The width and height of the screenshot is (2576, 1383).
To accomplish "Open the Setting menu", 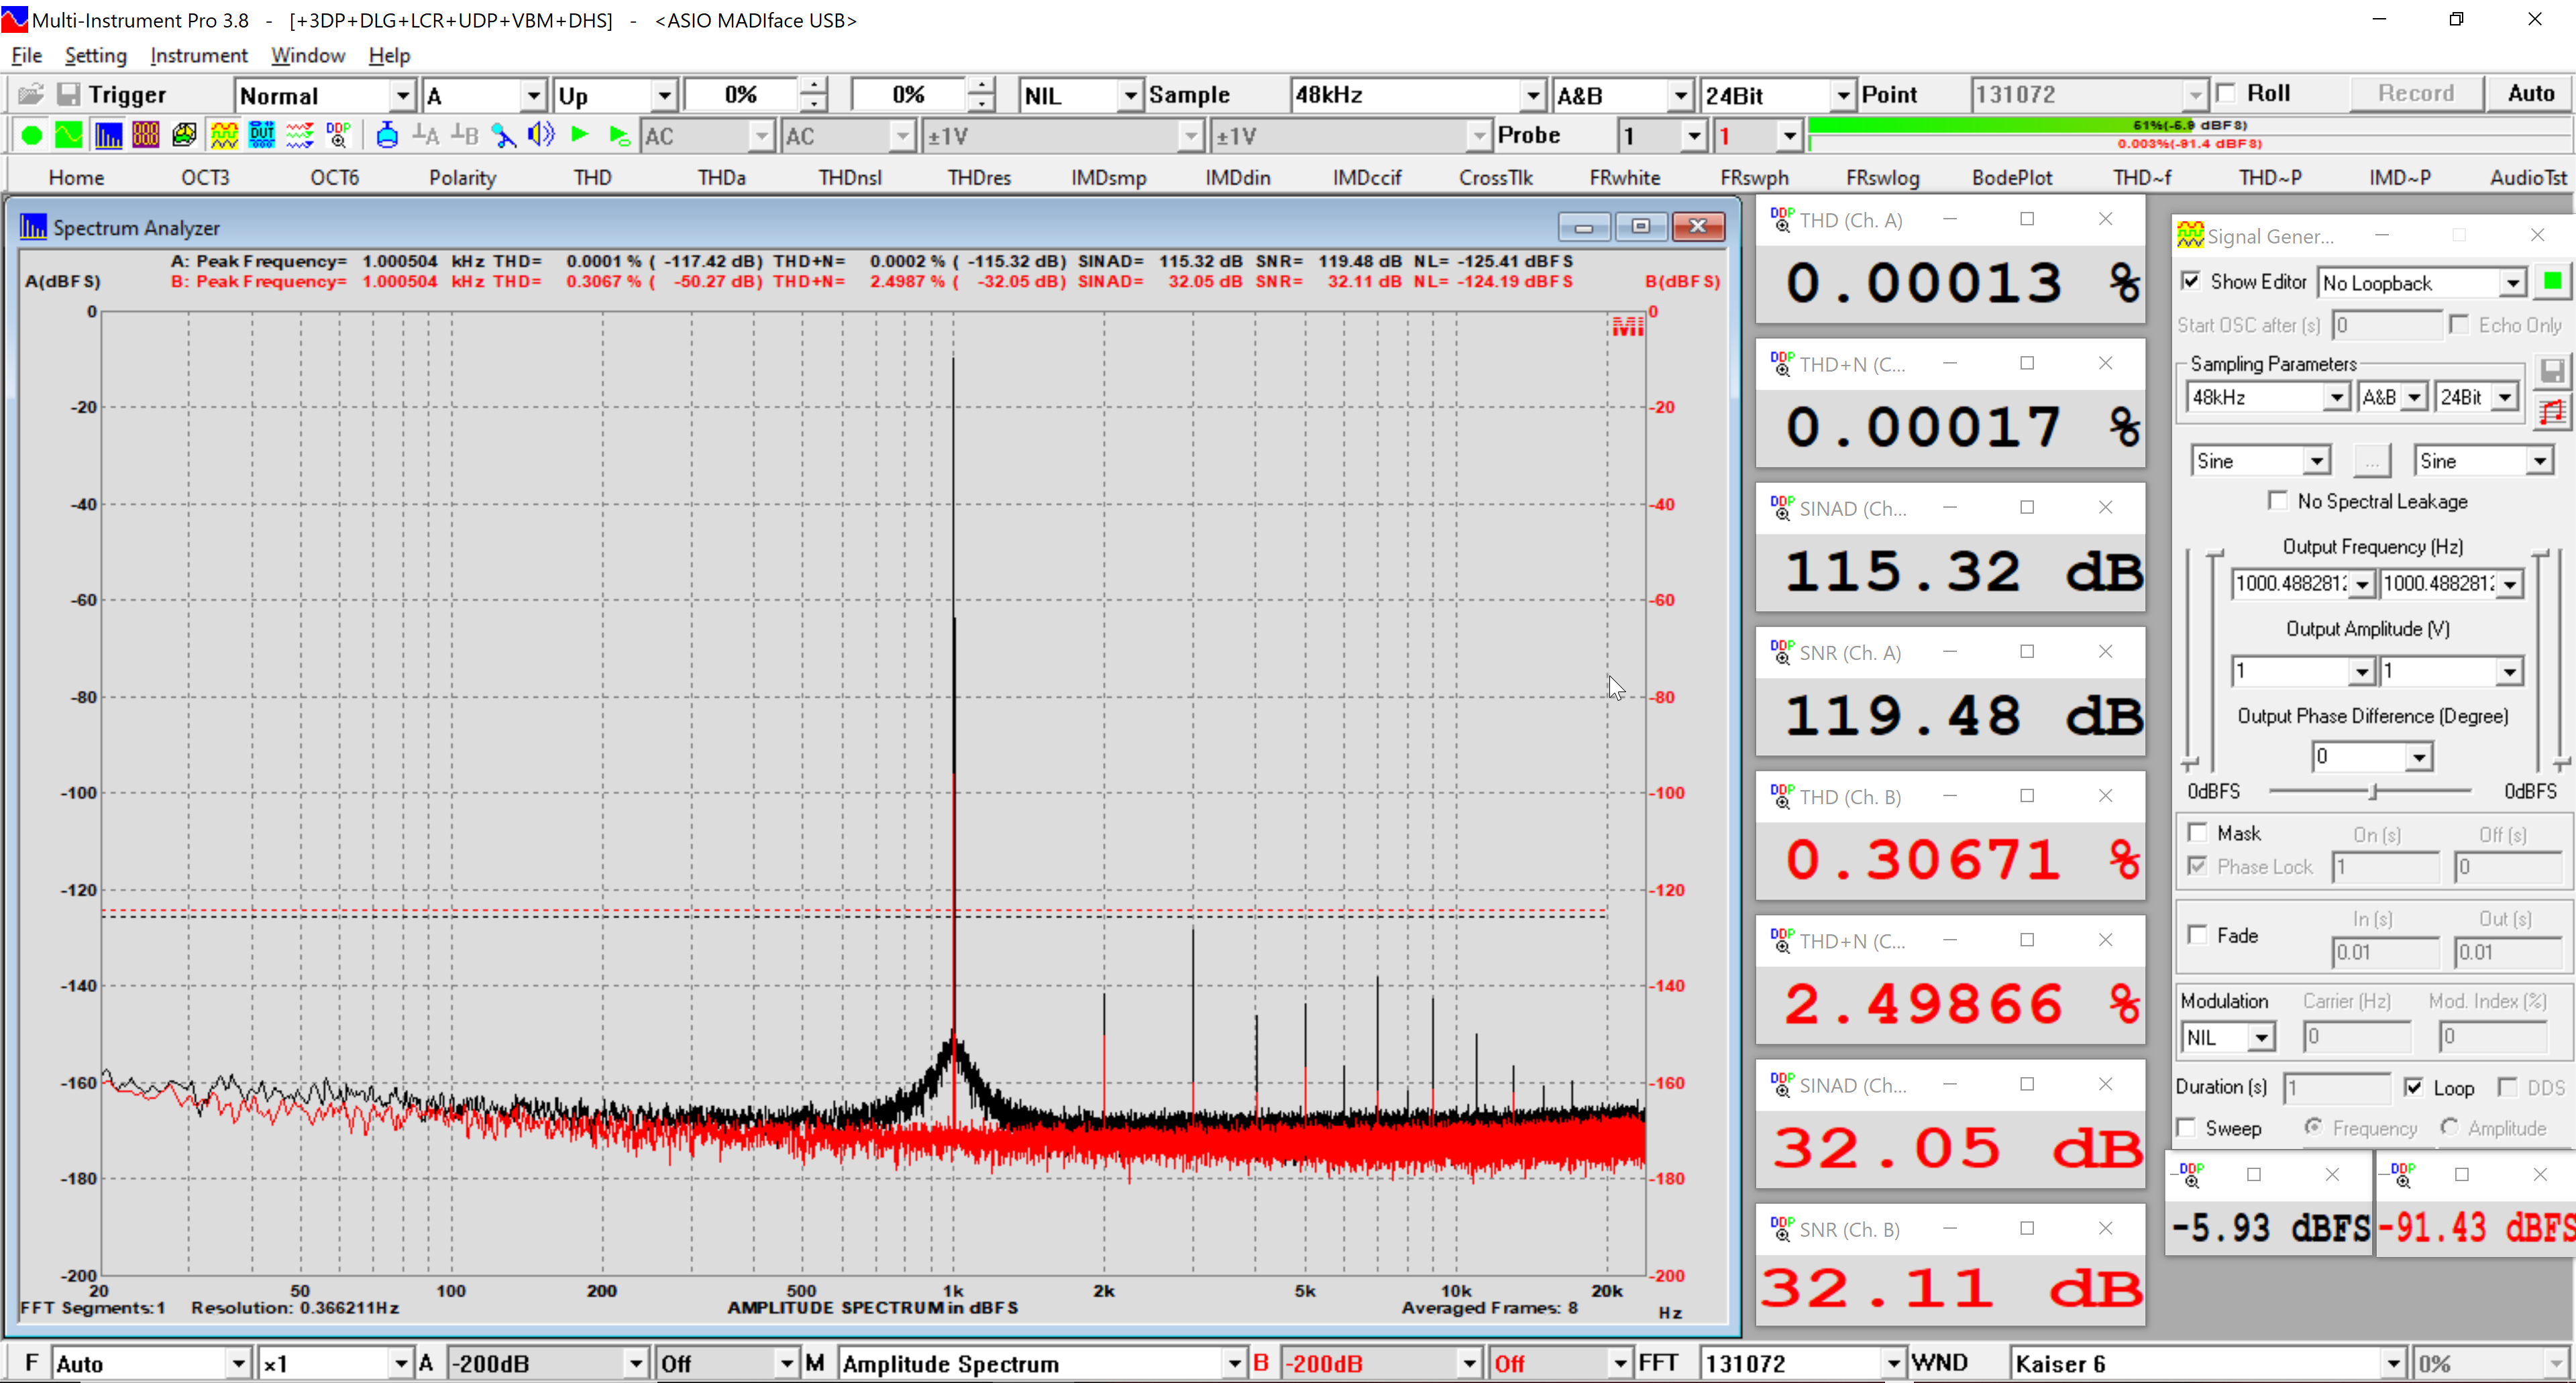I will coord(96,55).
